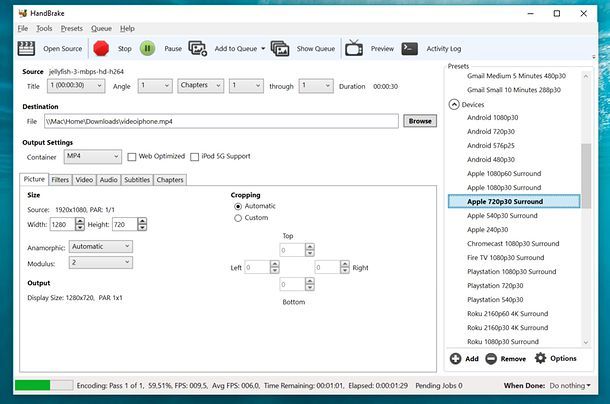Switch to the Chapters tab

click(170, 180)
